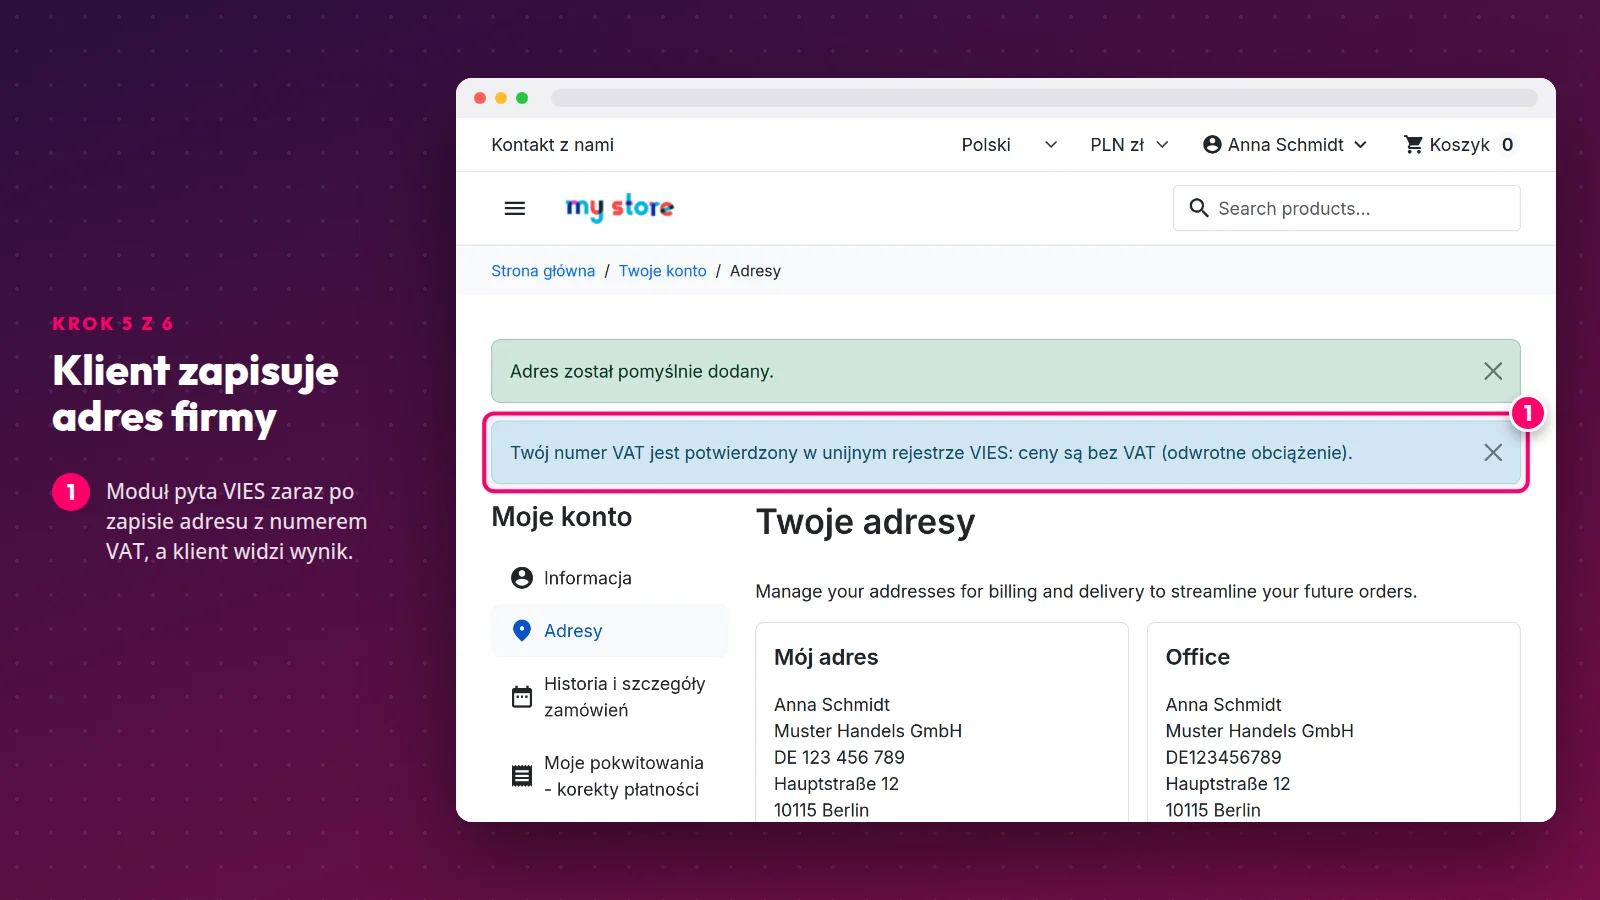Screen dimensions: 1600x900
Task: Select Adresy in account sidebar
Action: (610, 631)
